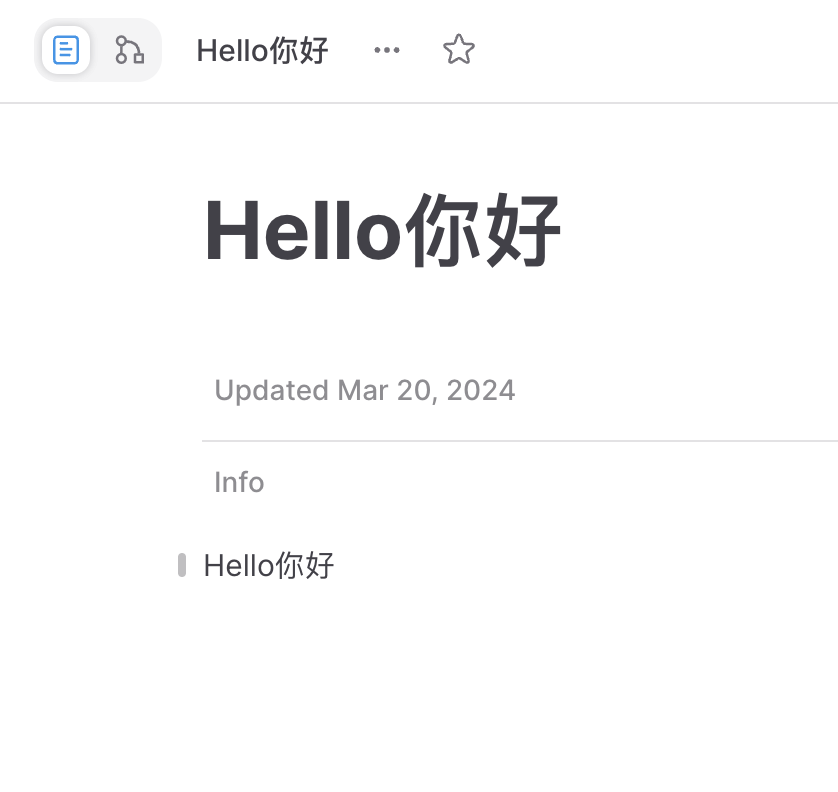Expand the Info section
838x792 pixels.
[x=239, y=482]
